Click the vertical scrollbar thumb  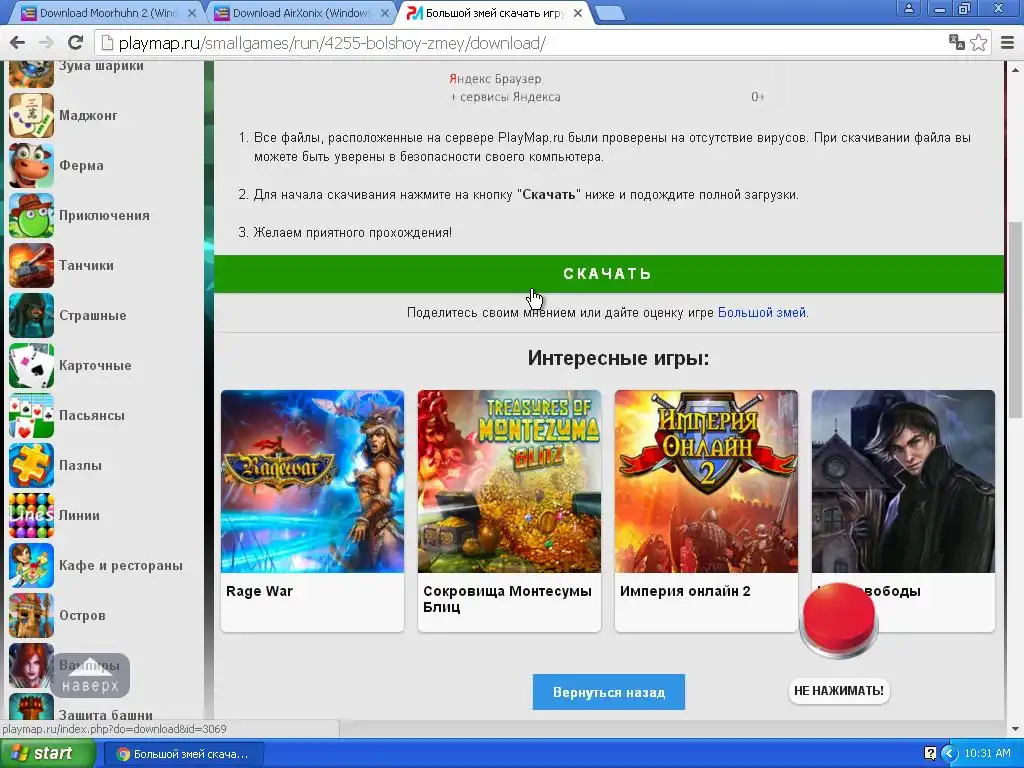click(1015, 320)
